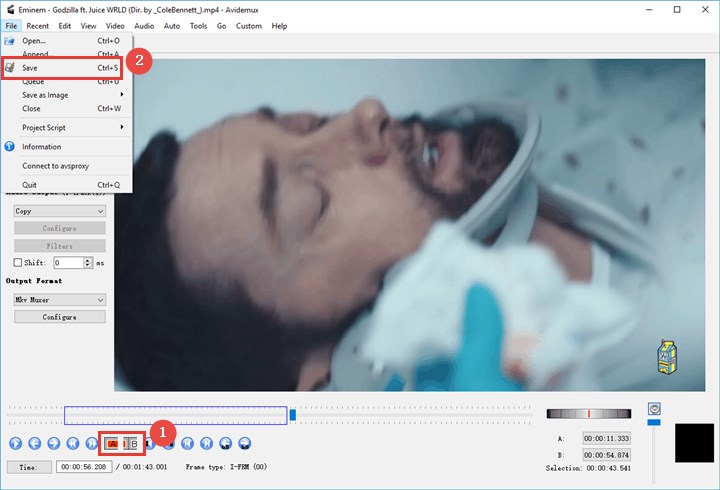Go to the previous frame
Screen dimensions: 720x490
click(x=34, y=443)
